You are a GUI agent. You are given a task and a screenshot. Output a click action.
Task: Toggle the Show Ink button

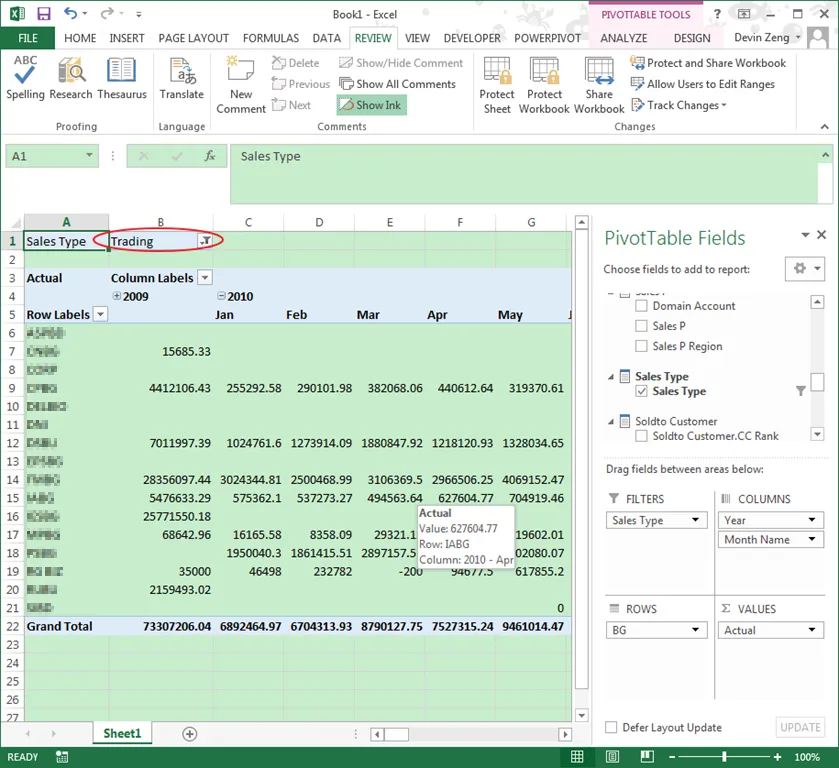(371, 105)
